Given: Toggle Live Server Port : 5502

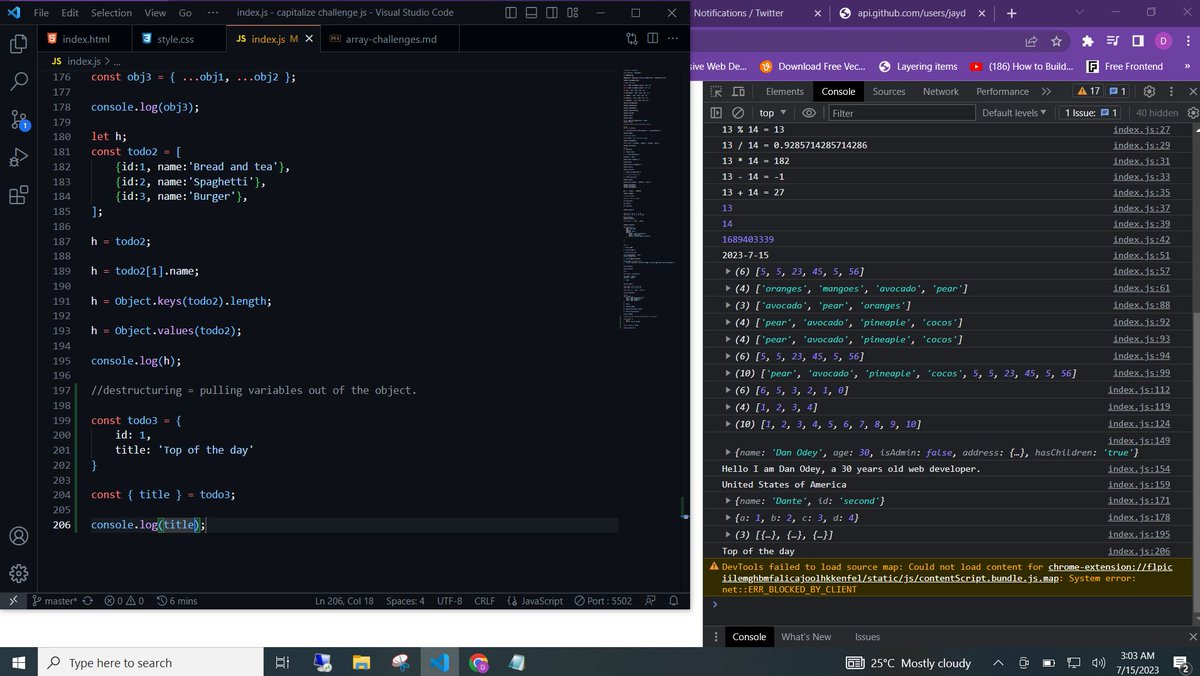Looking at the screenshot, I should (x=603, y=601).
